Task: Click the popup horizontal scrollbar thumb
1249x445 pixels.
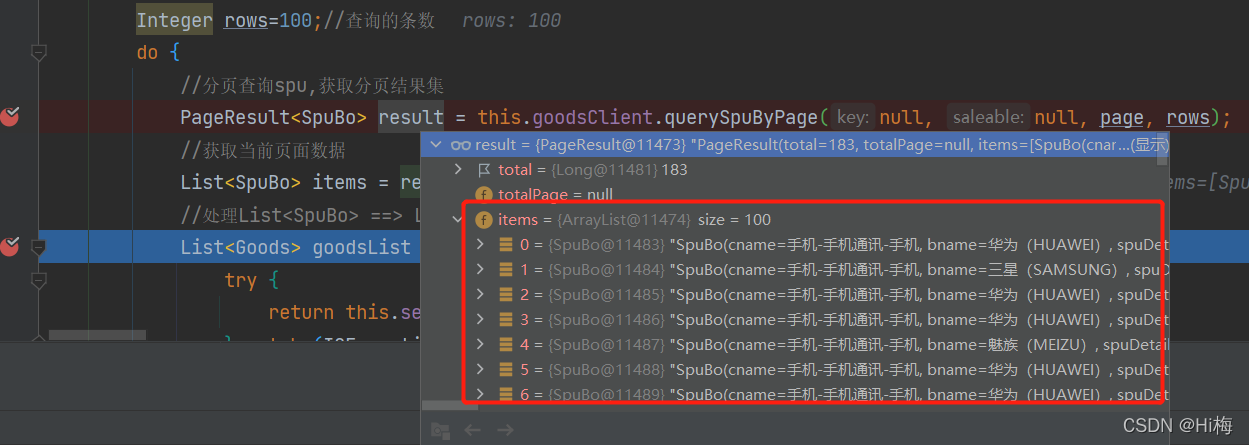Action: [449, 407]
